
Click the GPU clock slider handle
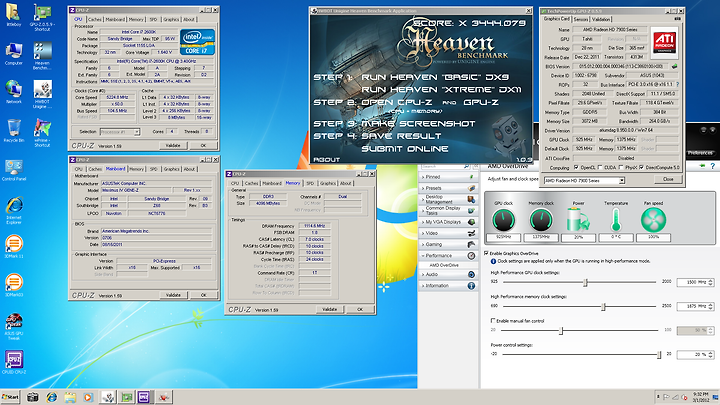tap(585, 282)
